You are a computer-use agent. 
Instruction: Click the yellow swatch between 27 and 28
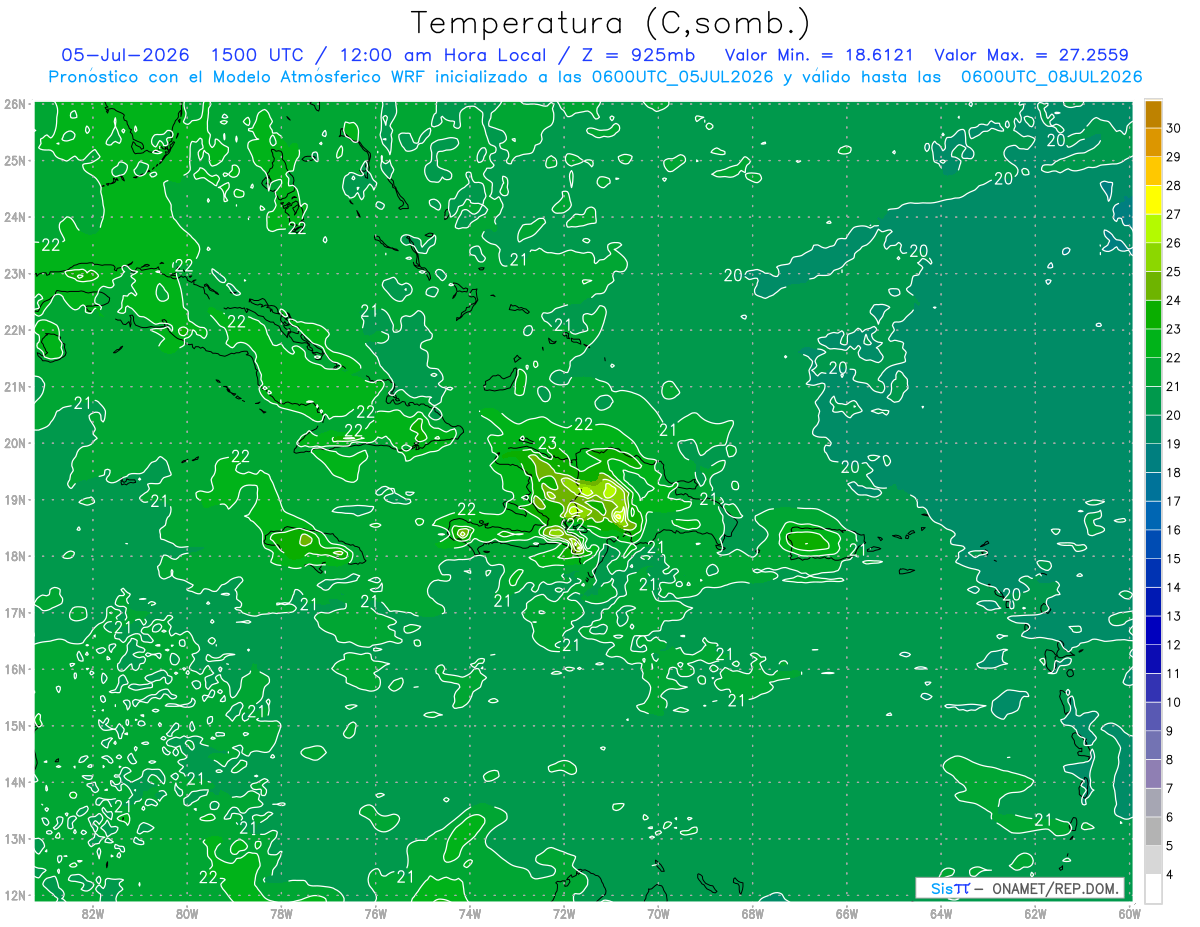[1153, 199]
